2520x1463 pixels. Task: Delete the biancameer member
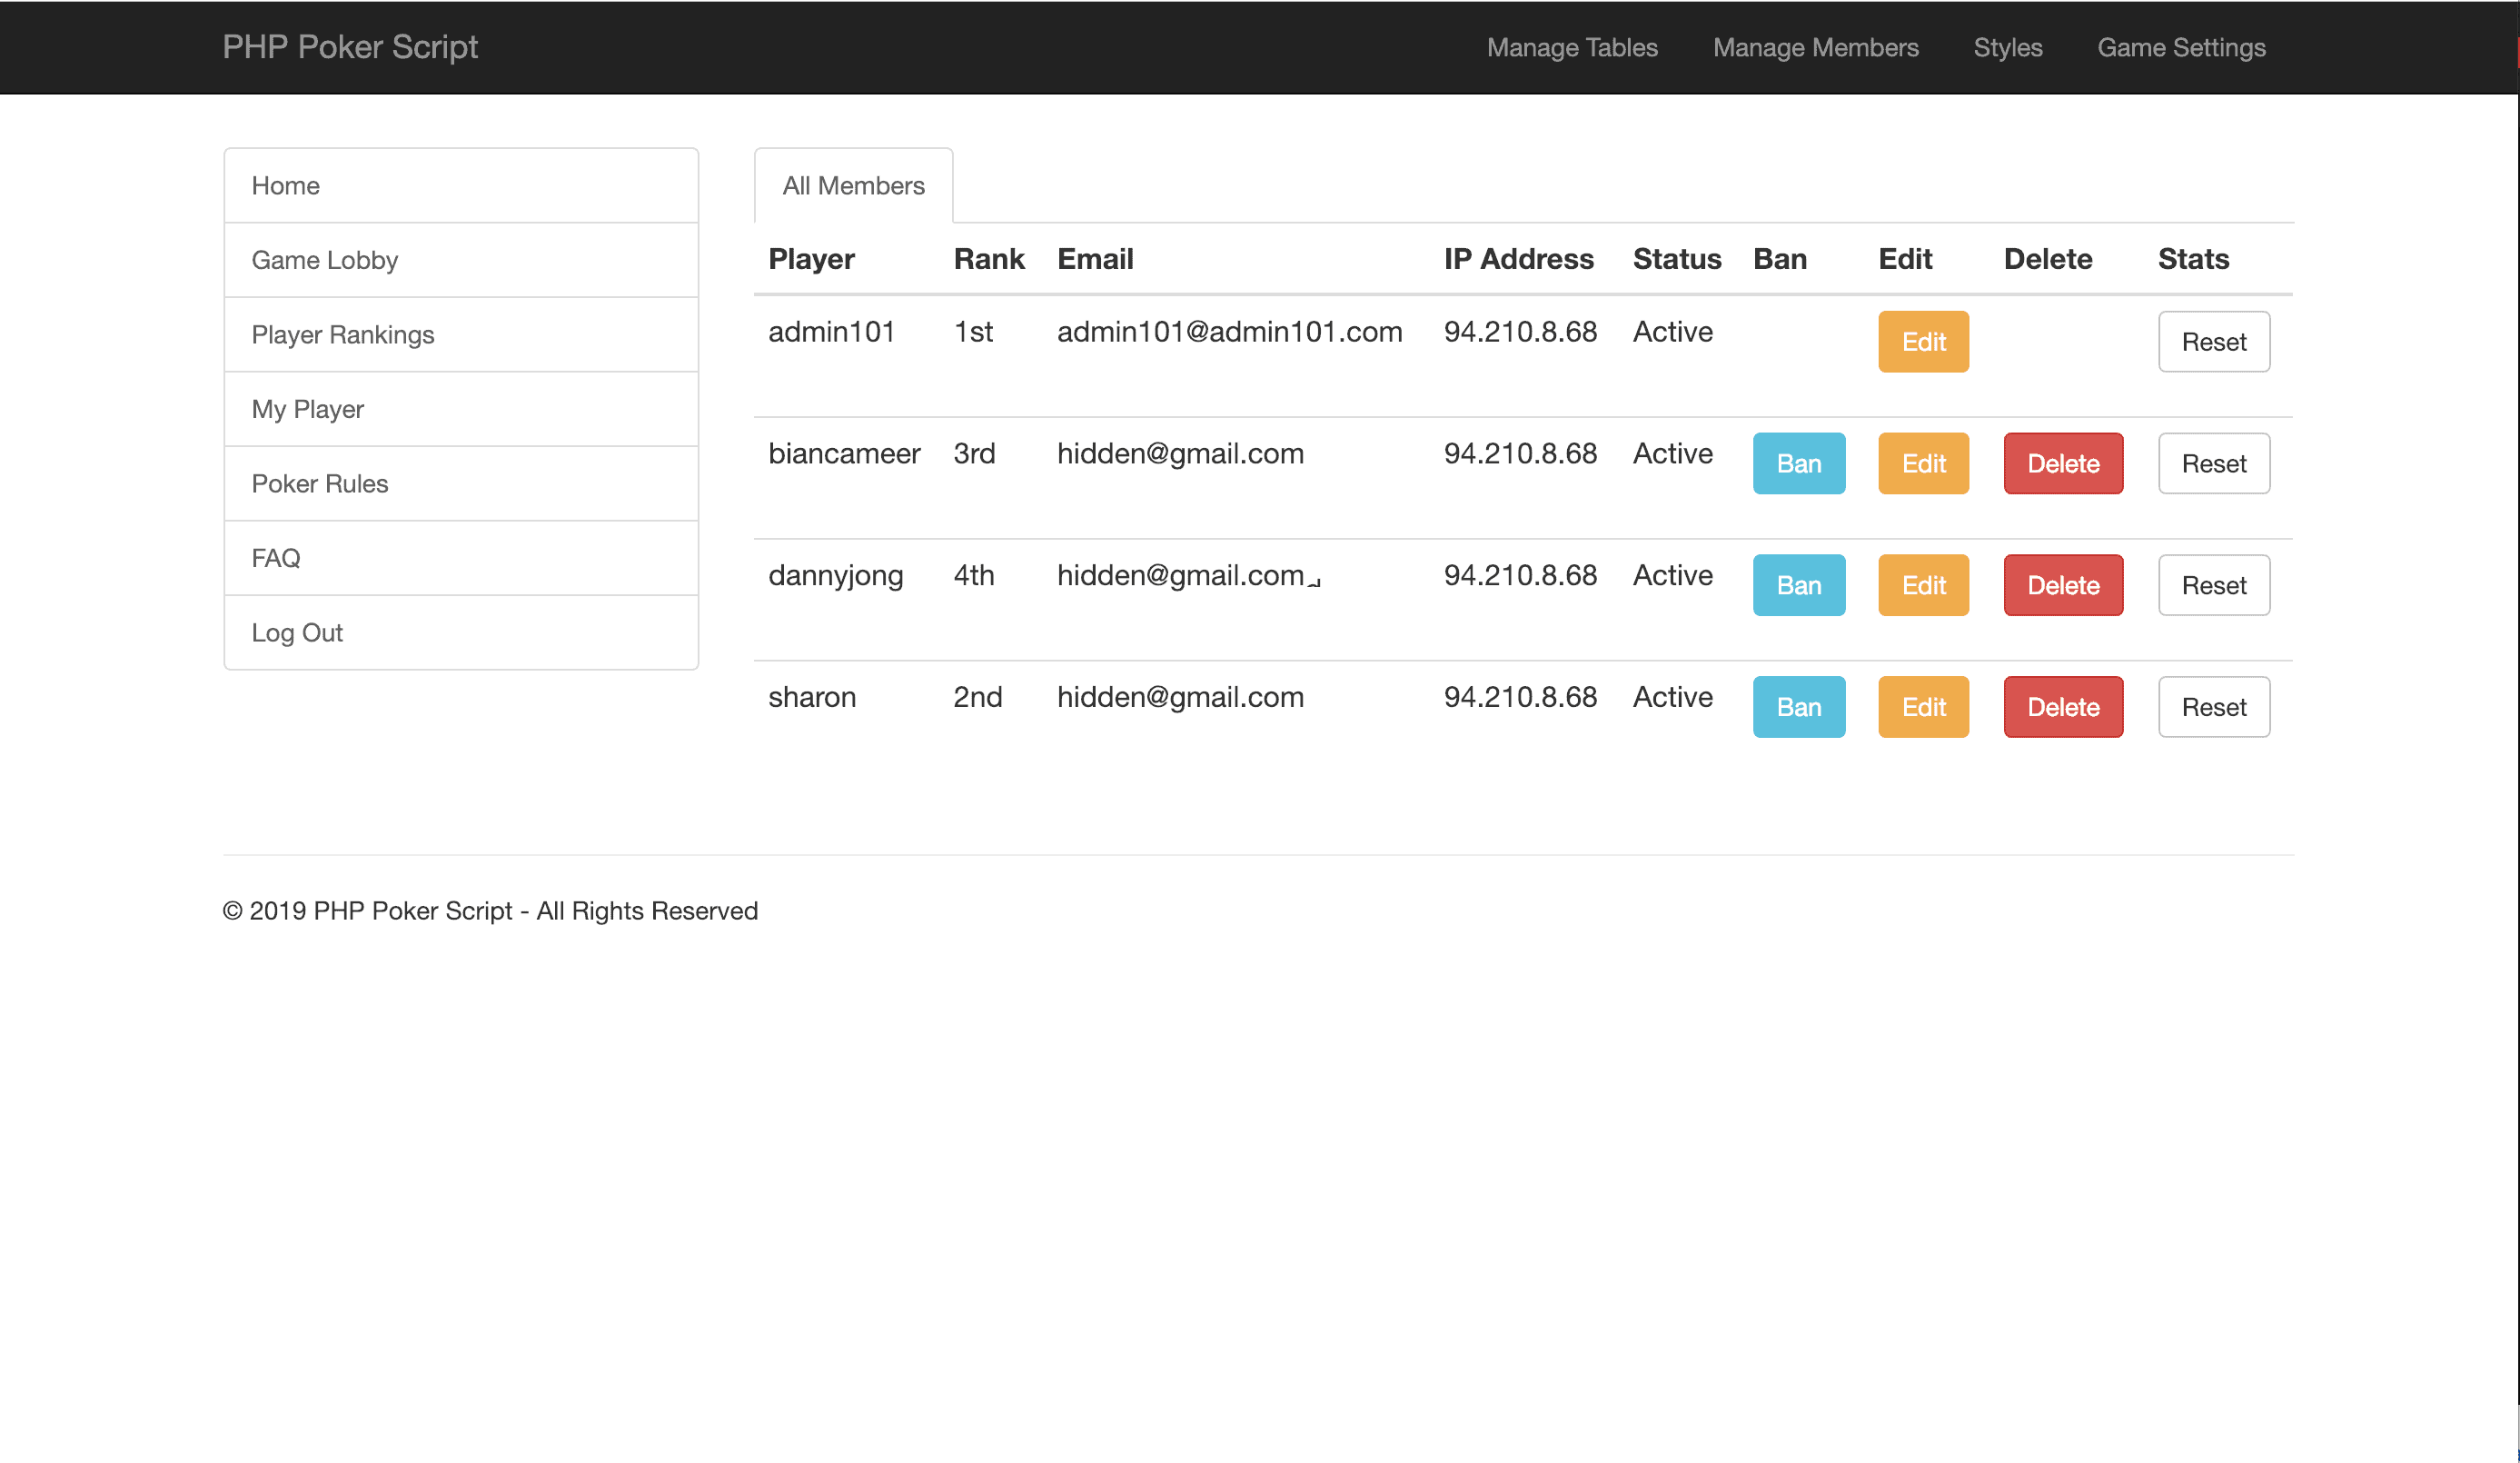[x=2063, y=463]
